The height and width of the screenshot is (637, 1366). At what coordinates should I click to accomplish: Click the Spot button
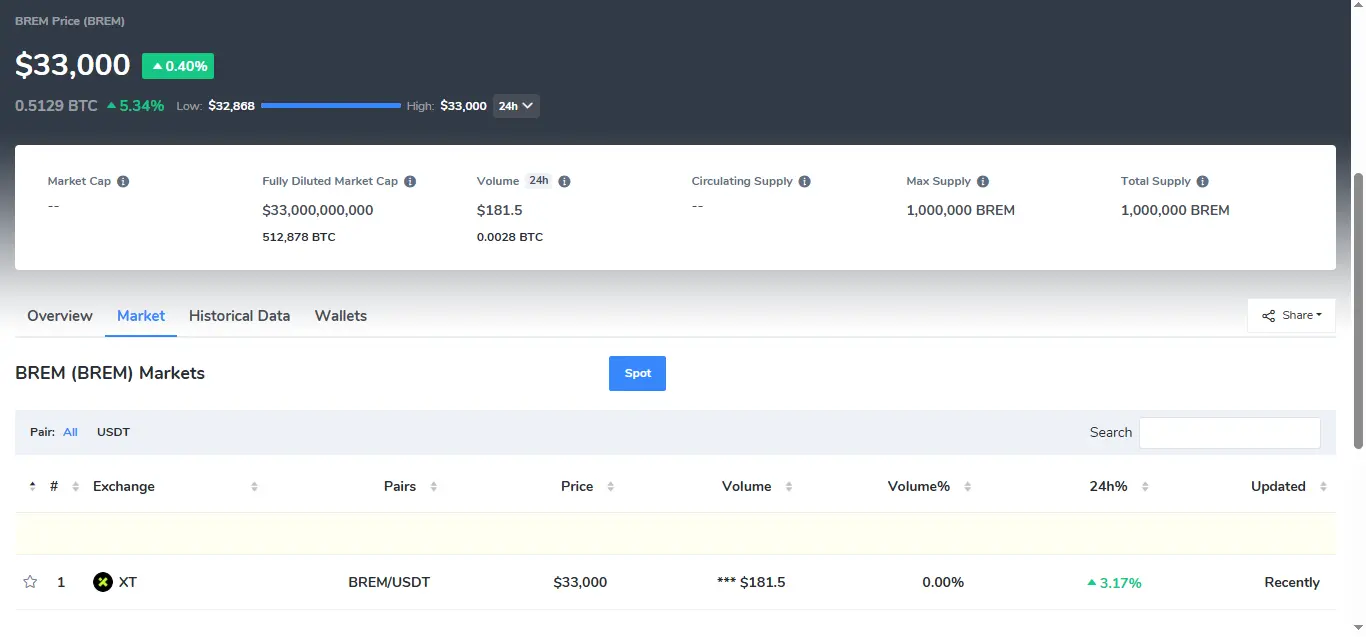[637, 373]
